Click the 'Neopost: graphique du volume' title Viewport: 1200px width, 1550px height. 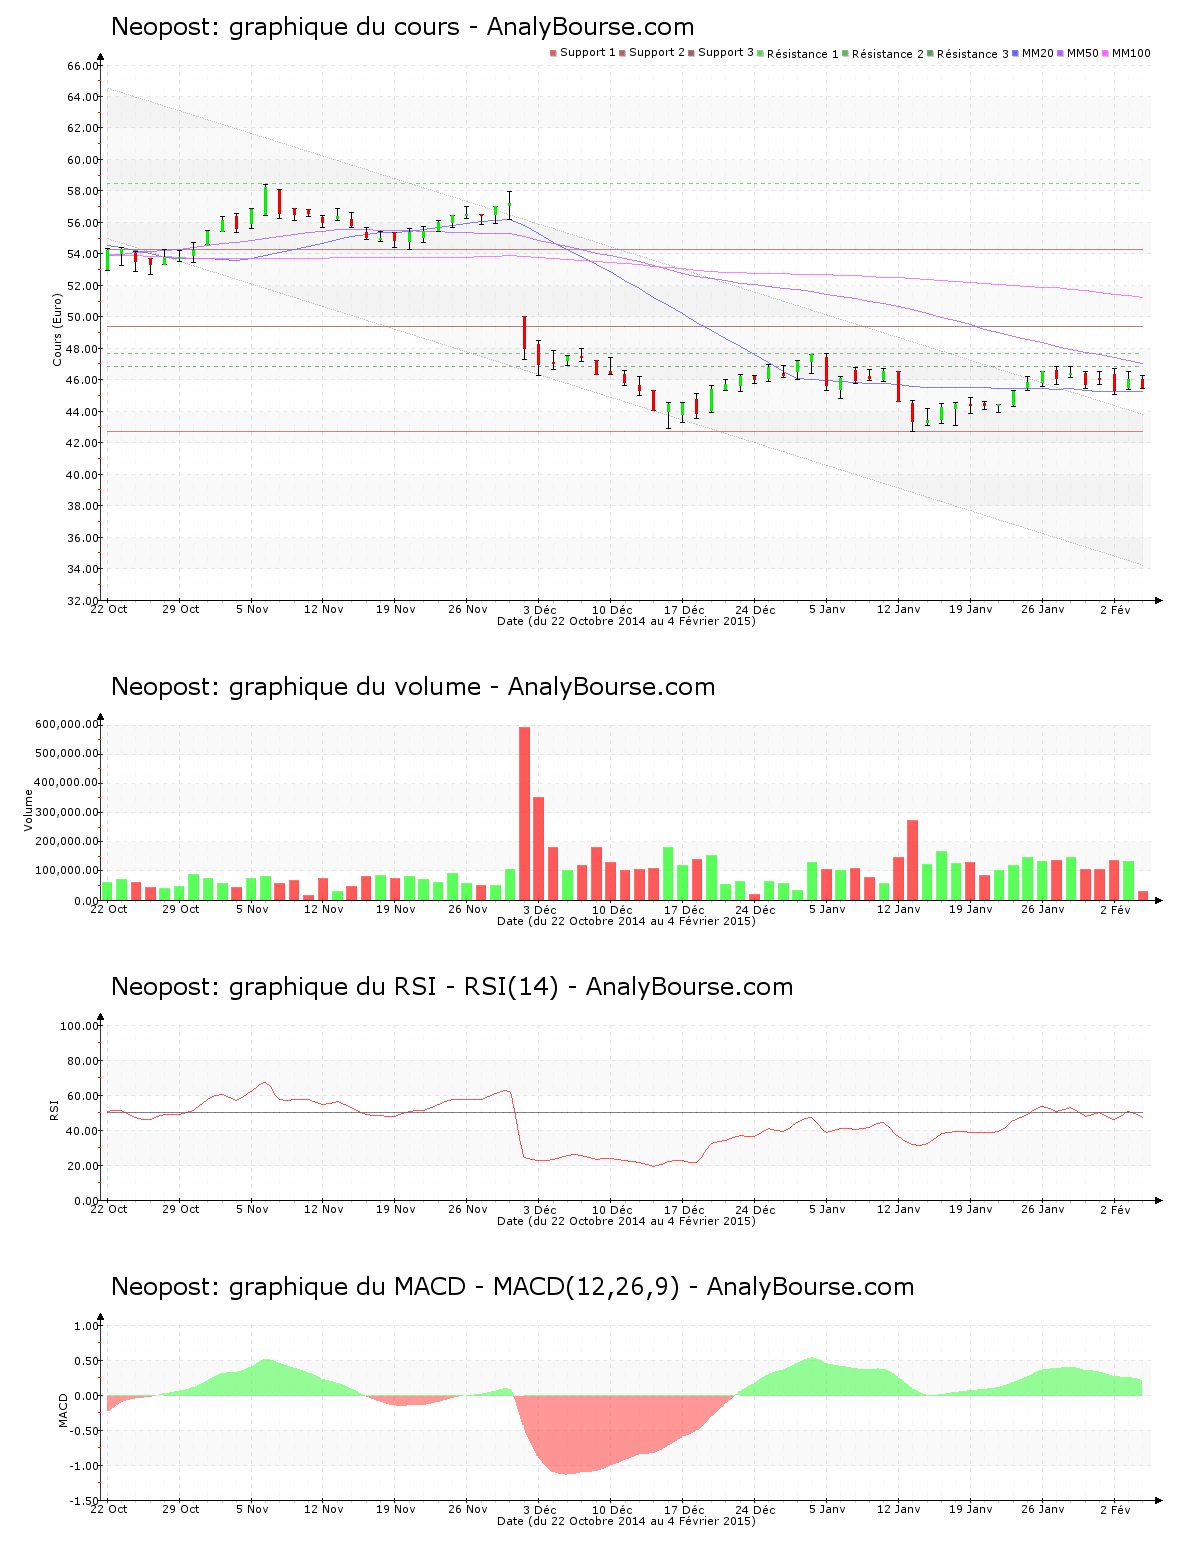tap(296, 687)
